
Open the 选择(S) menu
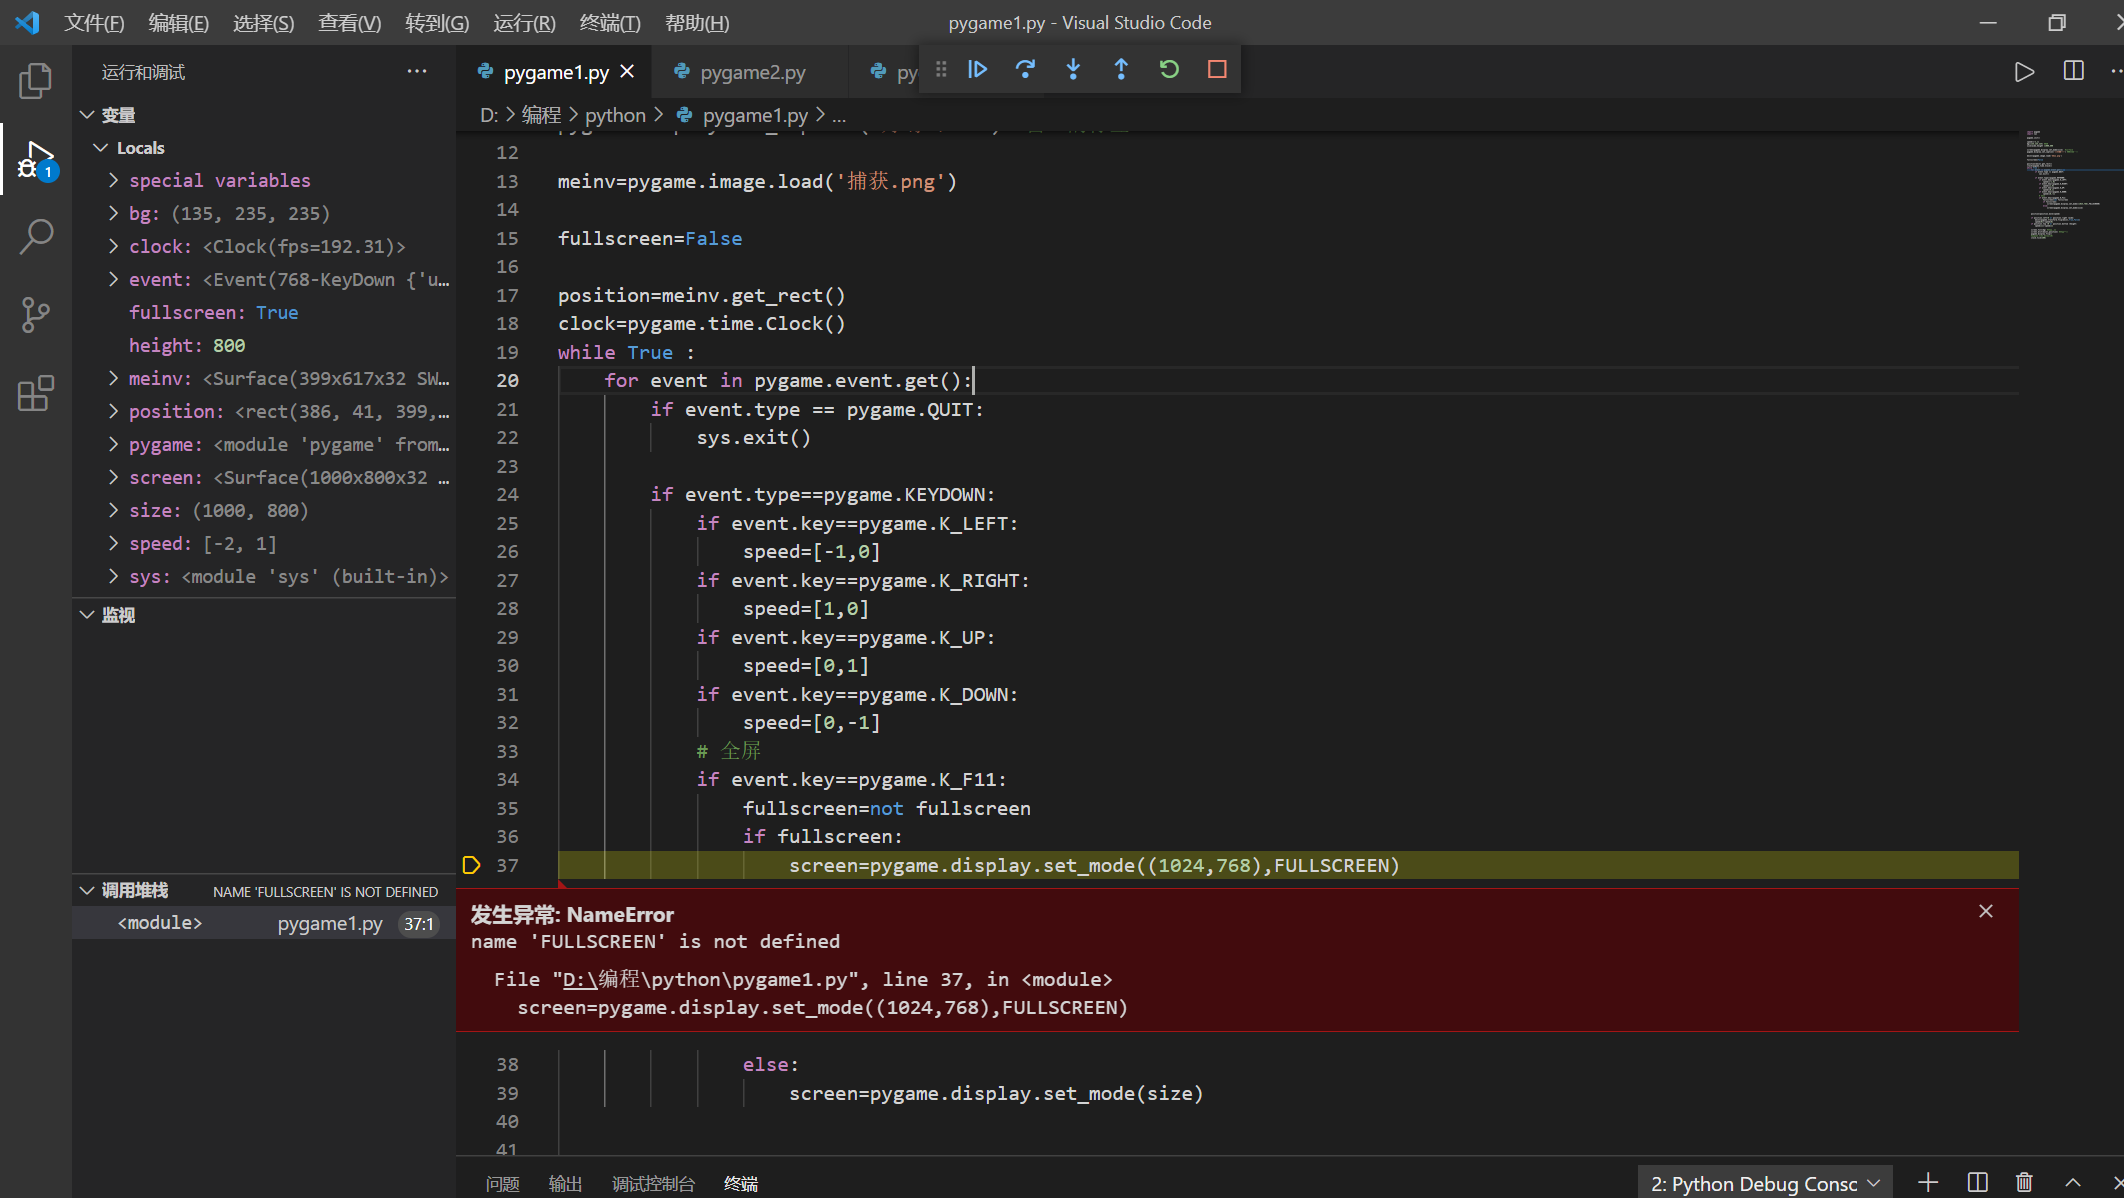point(263,23)
